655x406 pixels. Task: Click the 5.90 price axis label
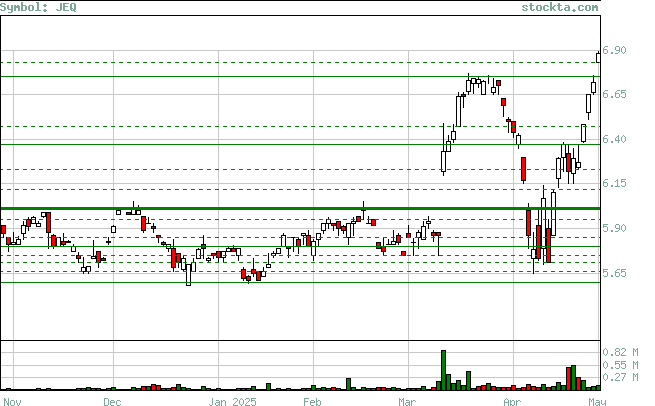click(614, 228)
